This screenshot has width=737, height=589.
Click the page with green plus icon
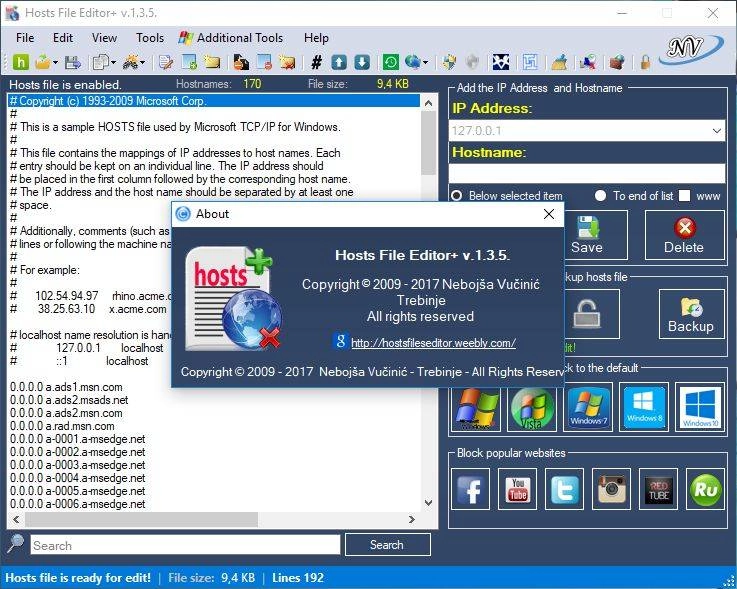pos(189,62)
